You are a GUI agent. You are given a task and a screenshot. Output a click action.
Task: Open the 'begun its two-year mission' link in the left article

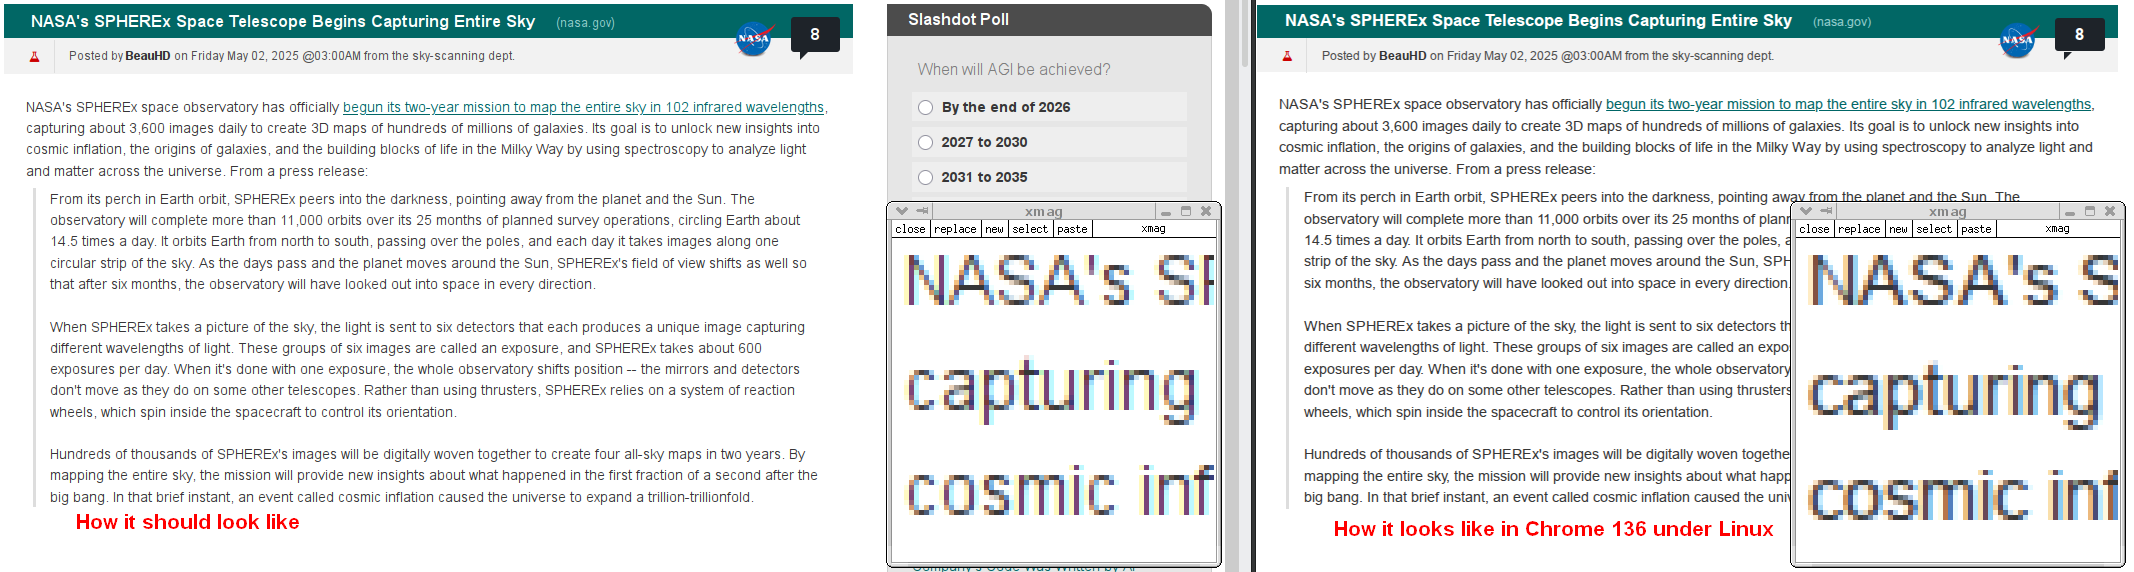583,107
